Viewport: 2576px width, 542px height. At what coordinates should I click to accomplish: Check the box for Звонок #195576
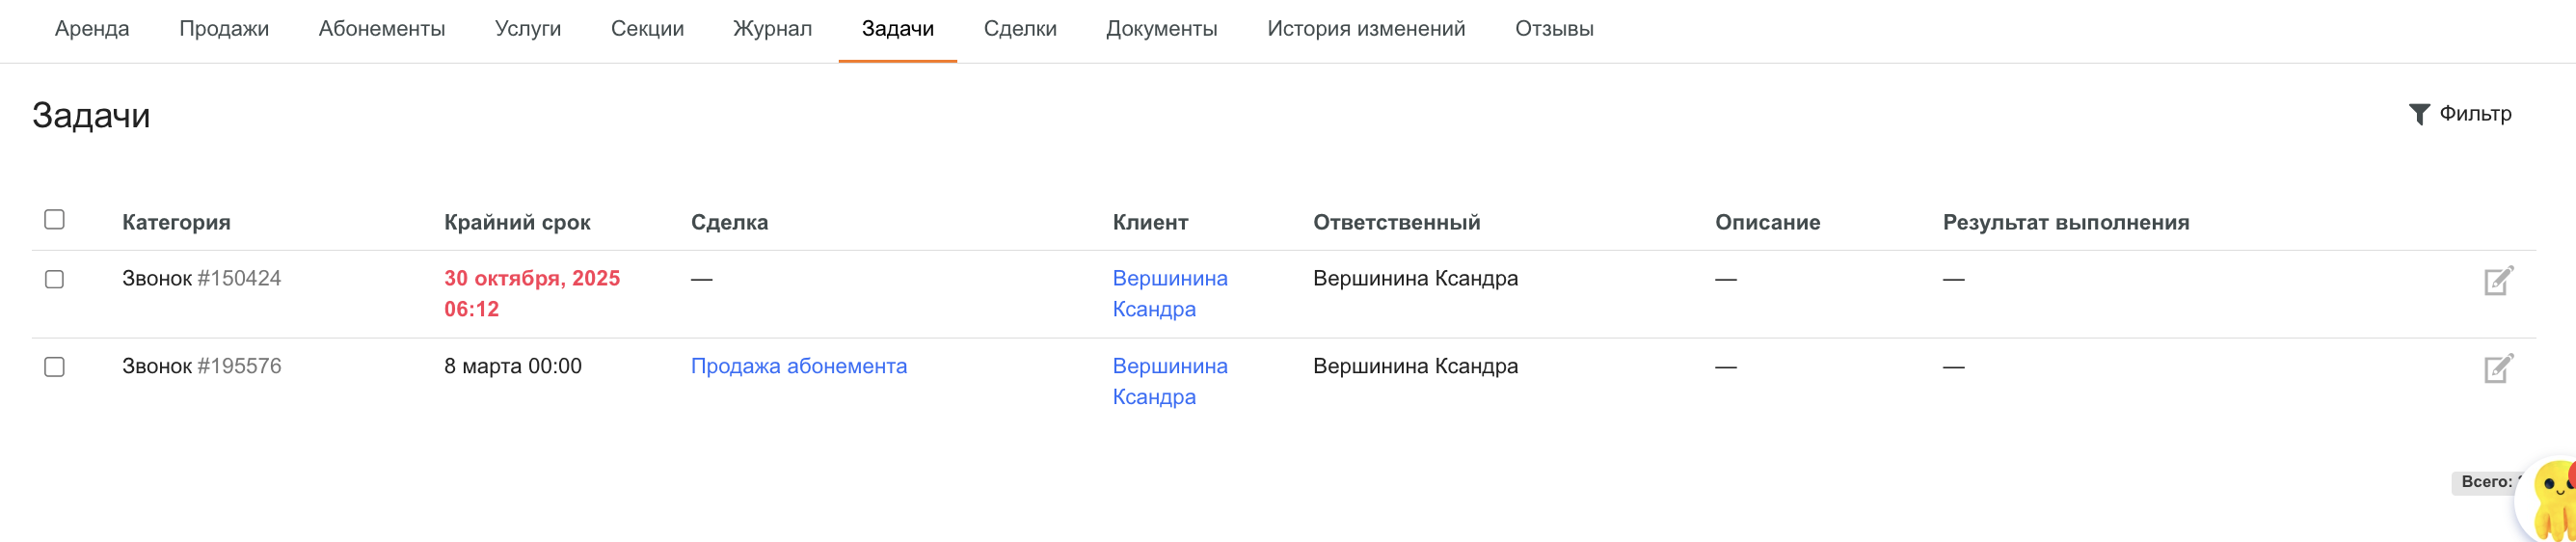point(55,368)
